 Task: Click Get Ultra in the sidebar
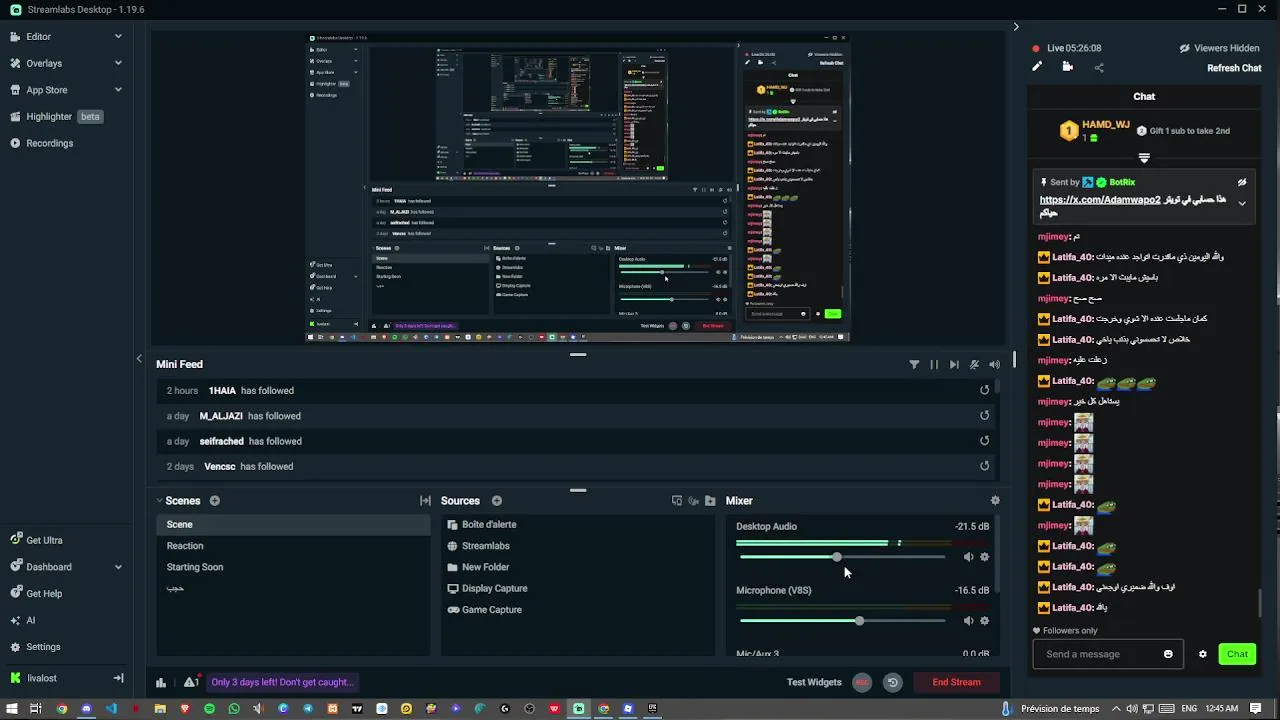coord(43,540)
